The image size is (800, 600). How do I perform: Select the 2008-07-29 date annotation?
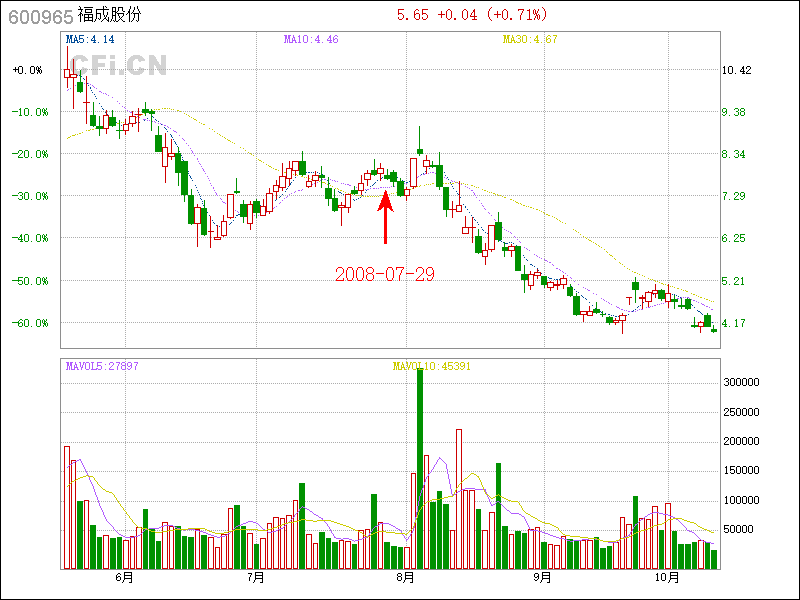point(384,273)
